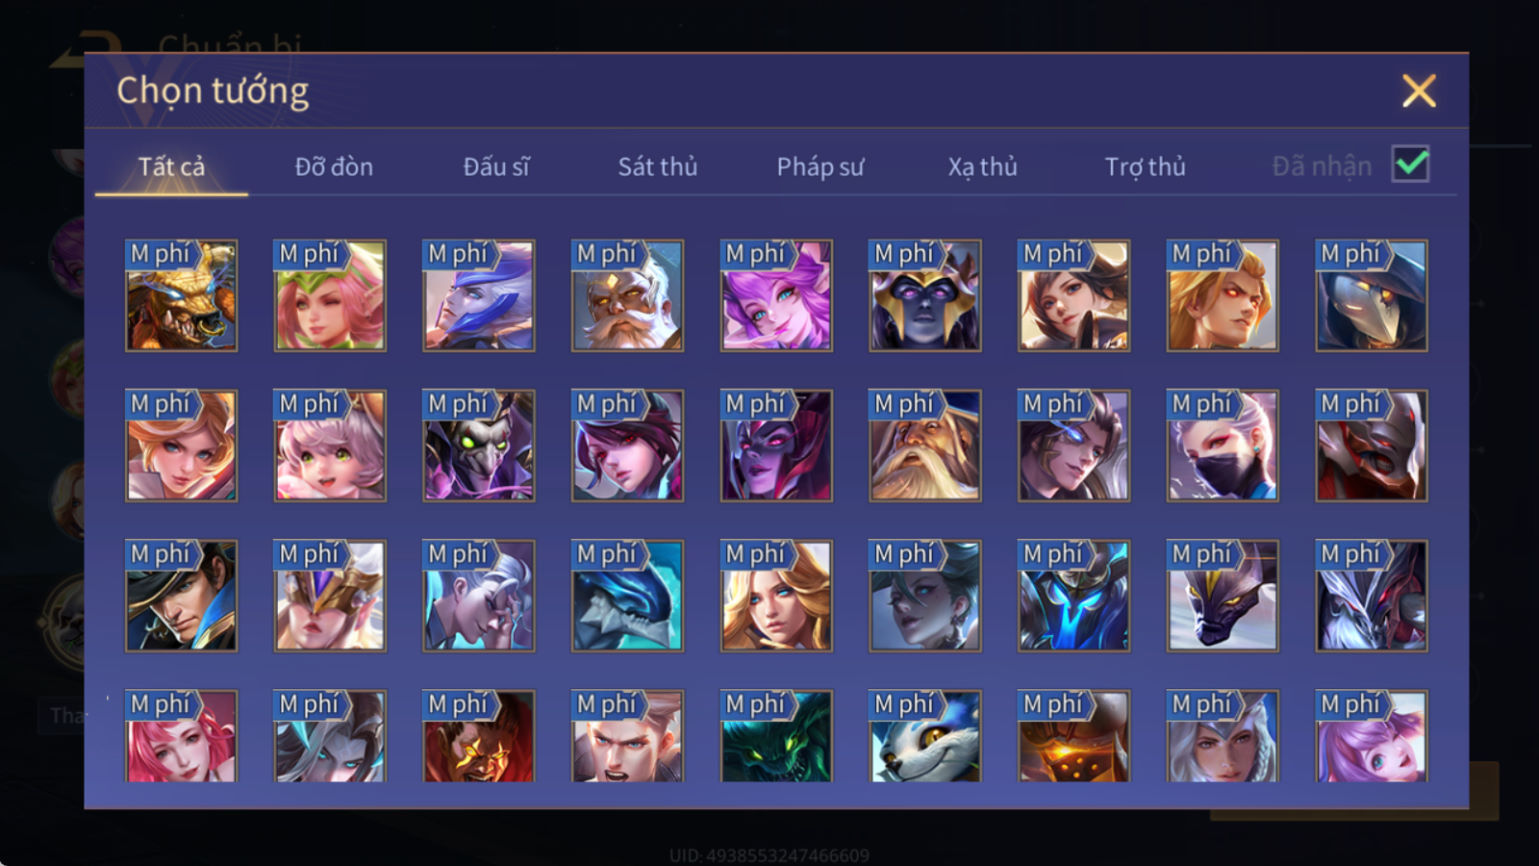
Task: Choose the cowboy hat gunslinger hero
Action: [181, 595]
